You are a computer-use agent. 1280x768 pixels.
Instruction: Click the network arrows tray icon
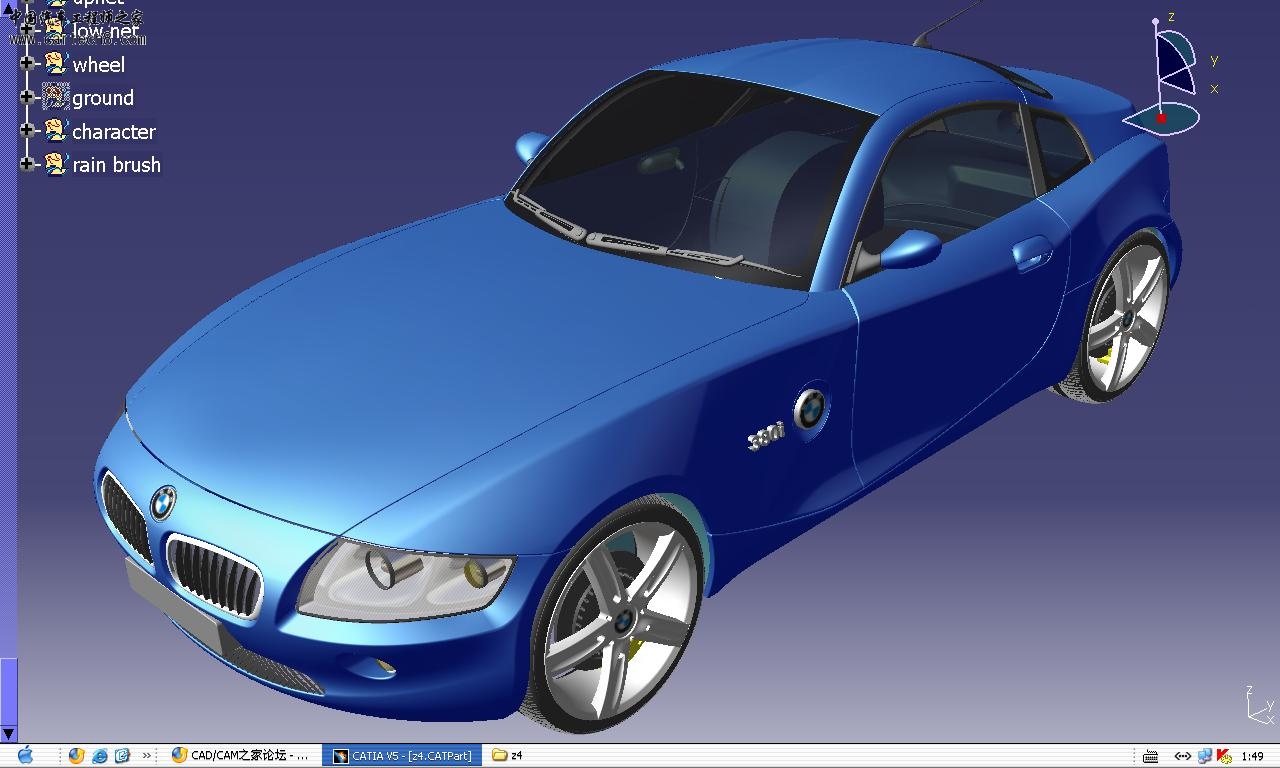pyautogui.click(x=1183, y=756)
